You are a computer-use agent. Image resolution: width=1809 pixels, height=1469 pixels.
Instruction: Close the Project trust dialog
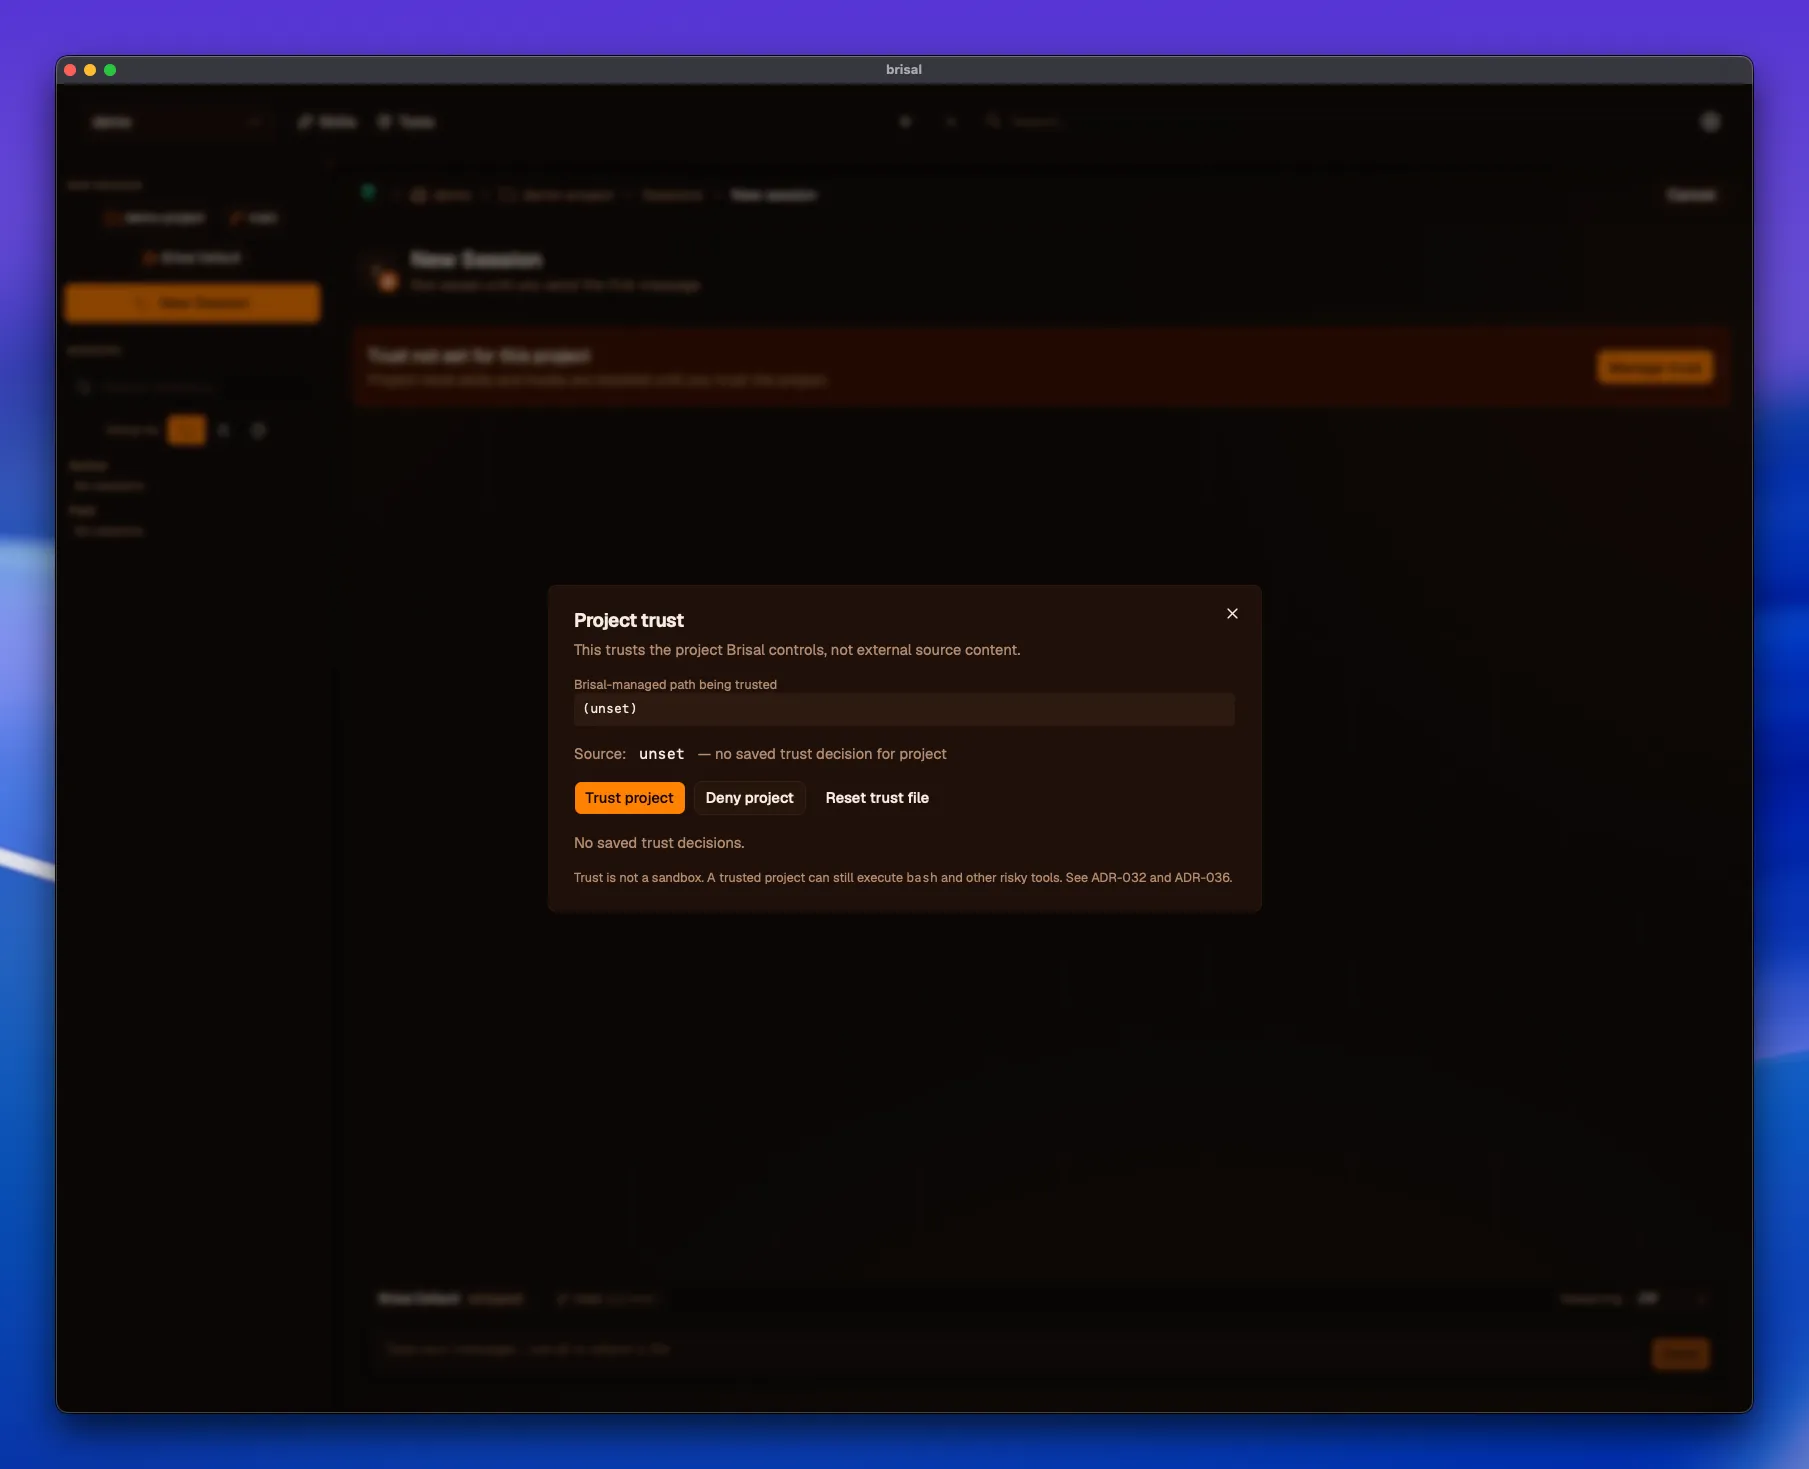click(x=1232, y=613)
